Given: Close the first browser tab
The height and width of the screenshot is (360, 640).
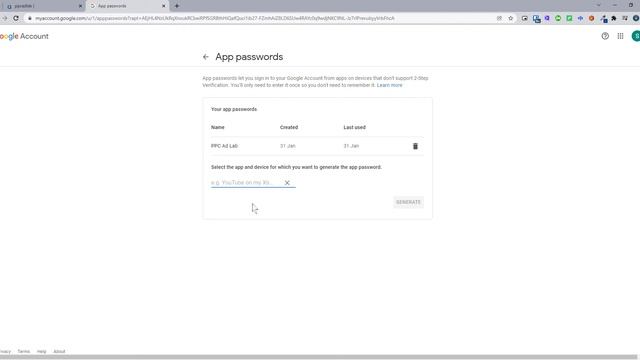Looking at the screenshot, I should pyautogui.click(x=80, y=6).
